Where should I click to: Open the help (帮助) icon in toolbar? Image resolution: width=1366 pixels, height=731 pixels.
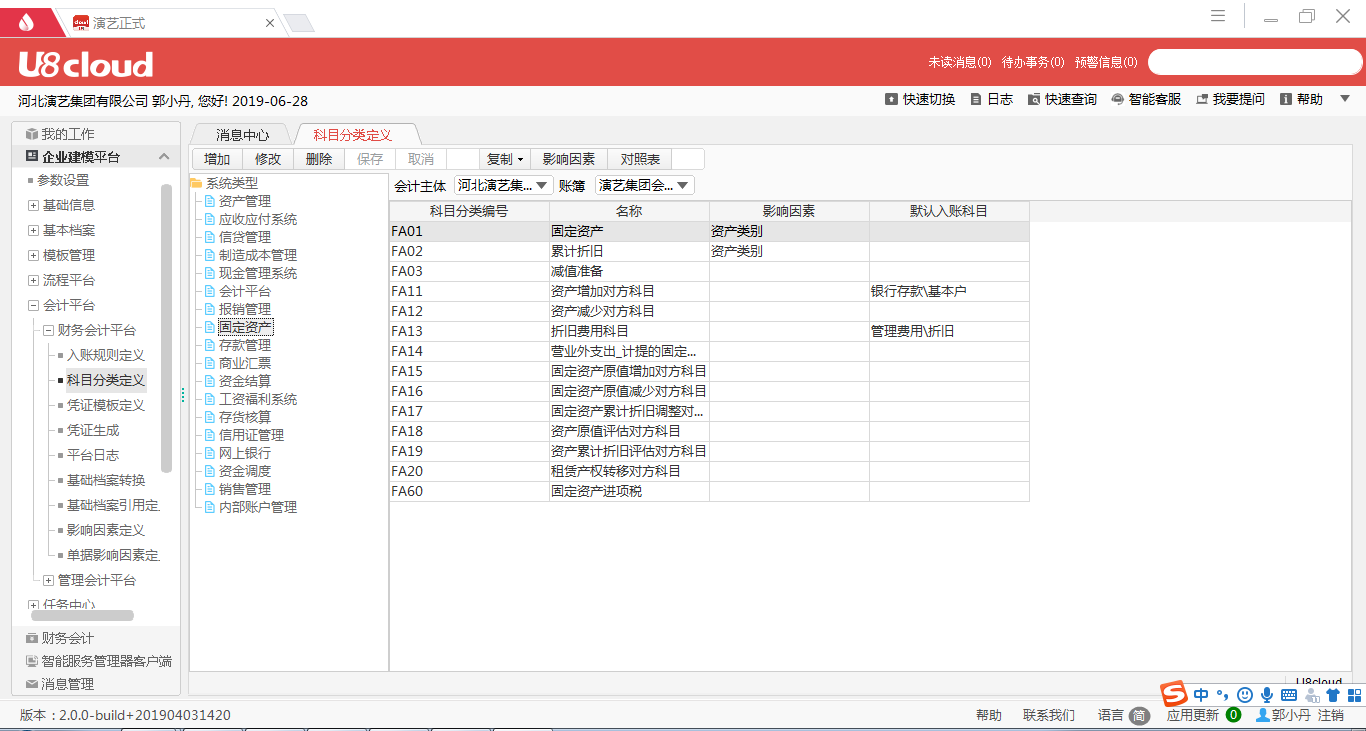click(x=1286, y=100)
